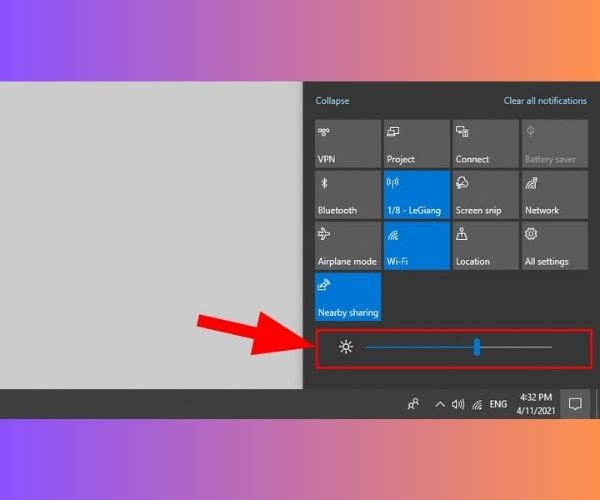Click the volume speaker tray icon
Image resolution: width=600 pixels, height=500 pixels.
tap(458, 404)
